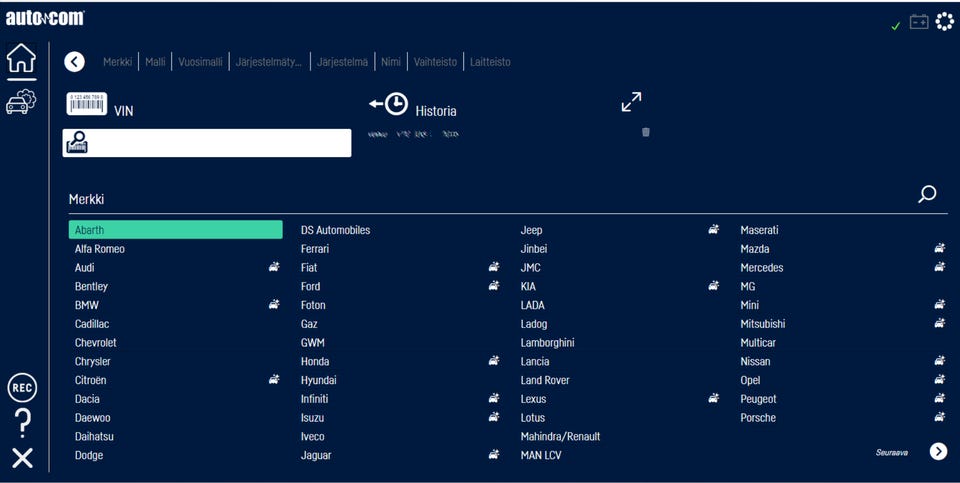960x483 pixels.
Task: Select Maserati brand
Action: pos(759,230)
